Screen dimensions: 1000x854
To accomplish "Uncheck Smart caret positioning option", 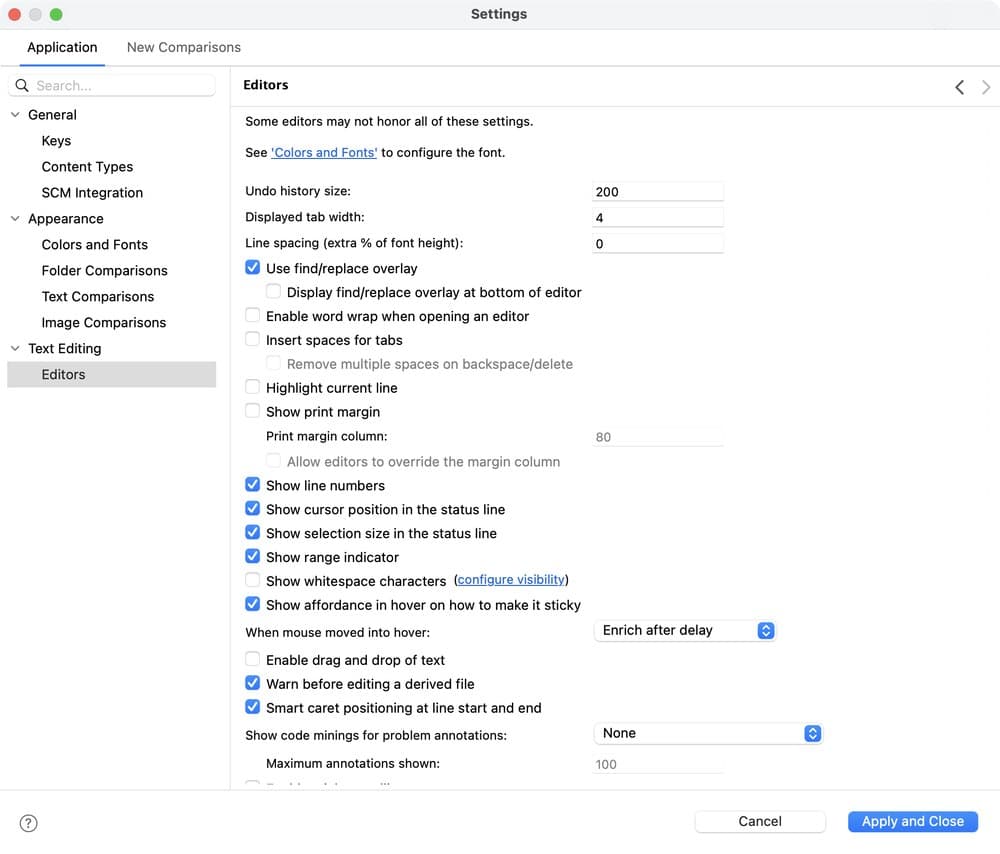I will pyautogui.click(x=253, y=707).
